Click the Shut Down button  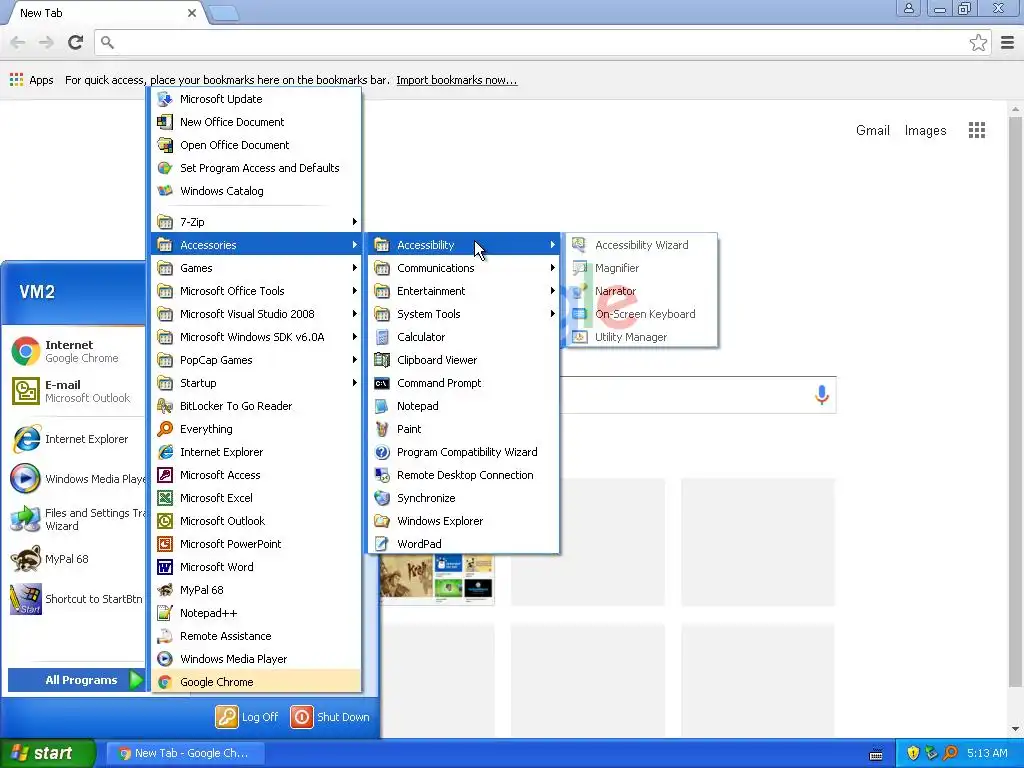[x=330, y=717]
